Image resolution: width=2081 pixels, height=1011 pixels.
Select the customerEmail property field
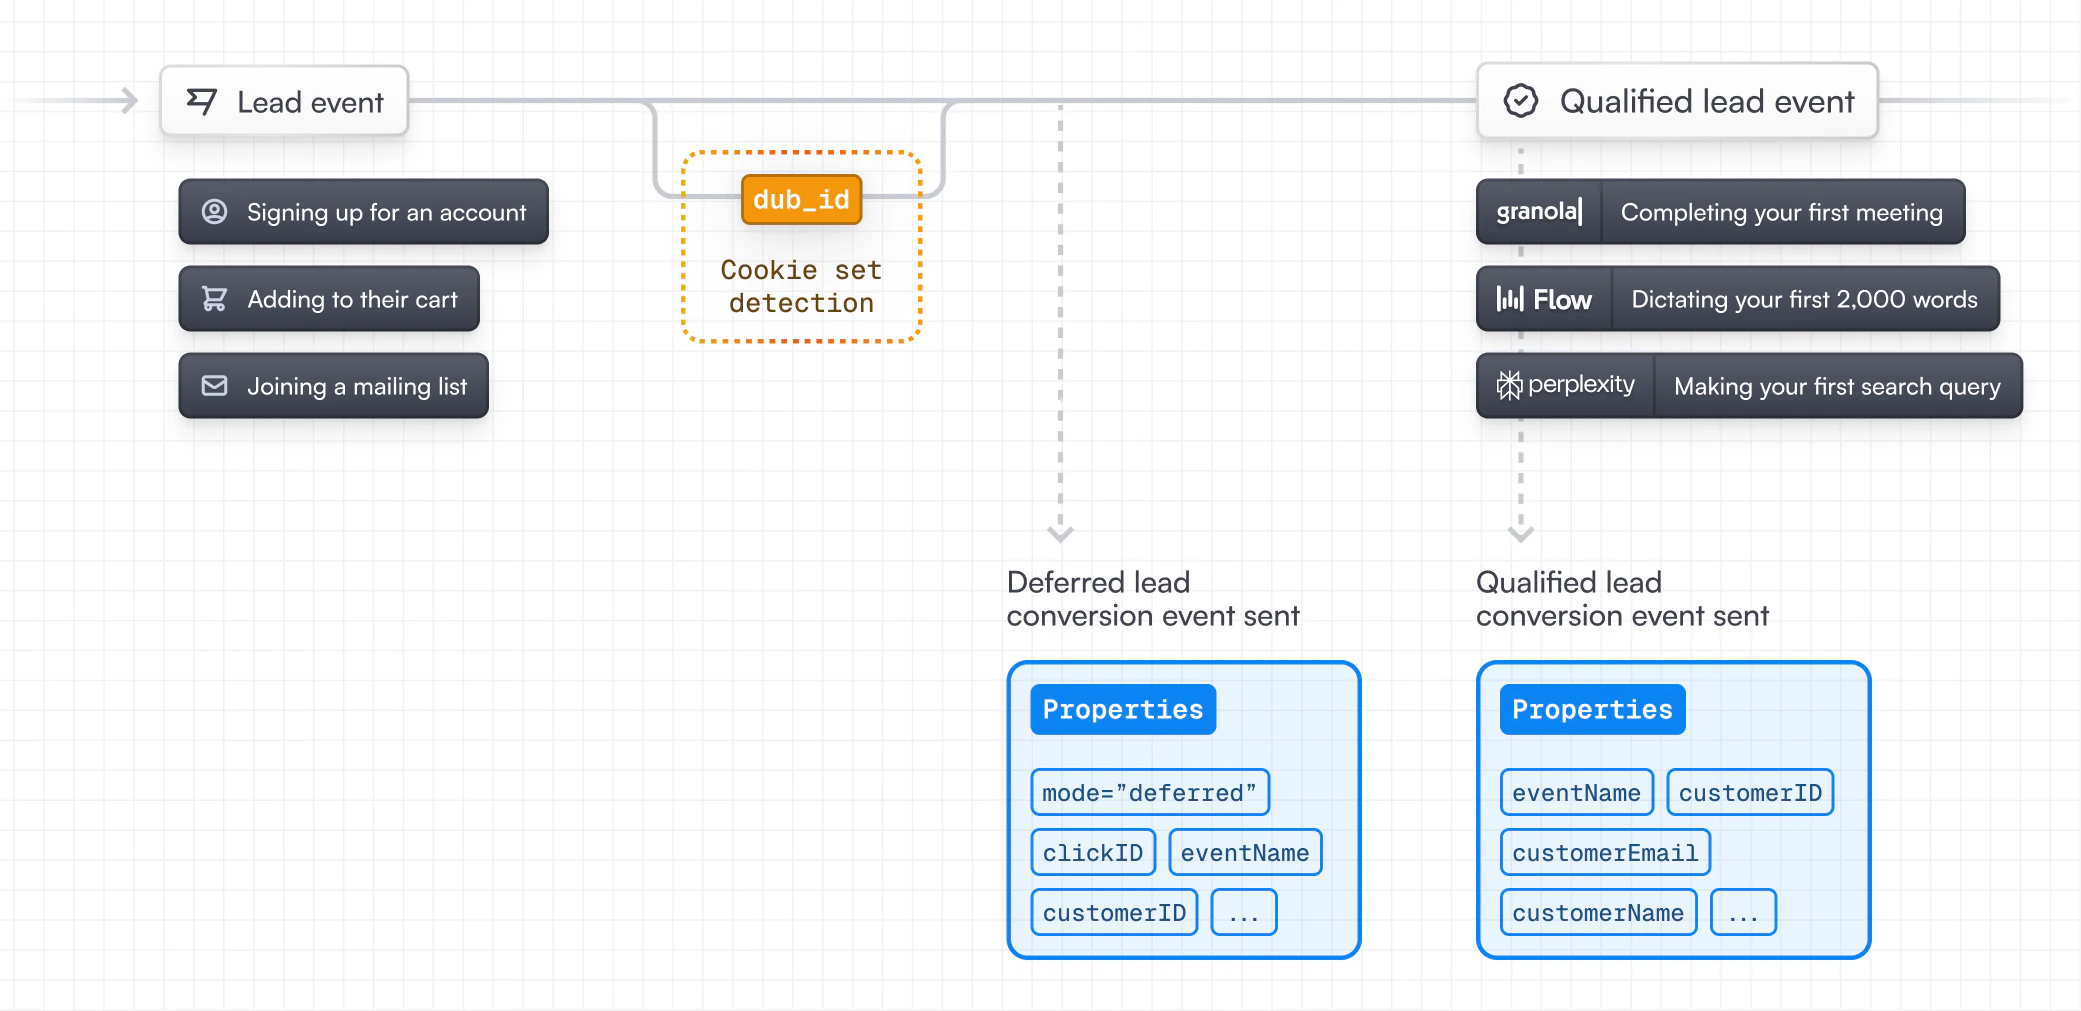pyautogui.click(x=1604, y=852)
